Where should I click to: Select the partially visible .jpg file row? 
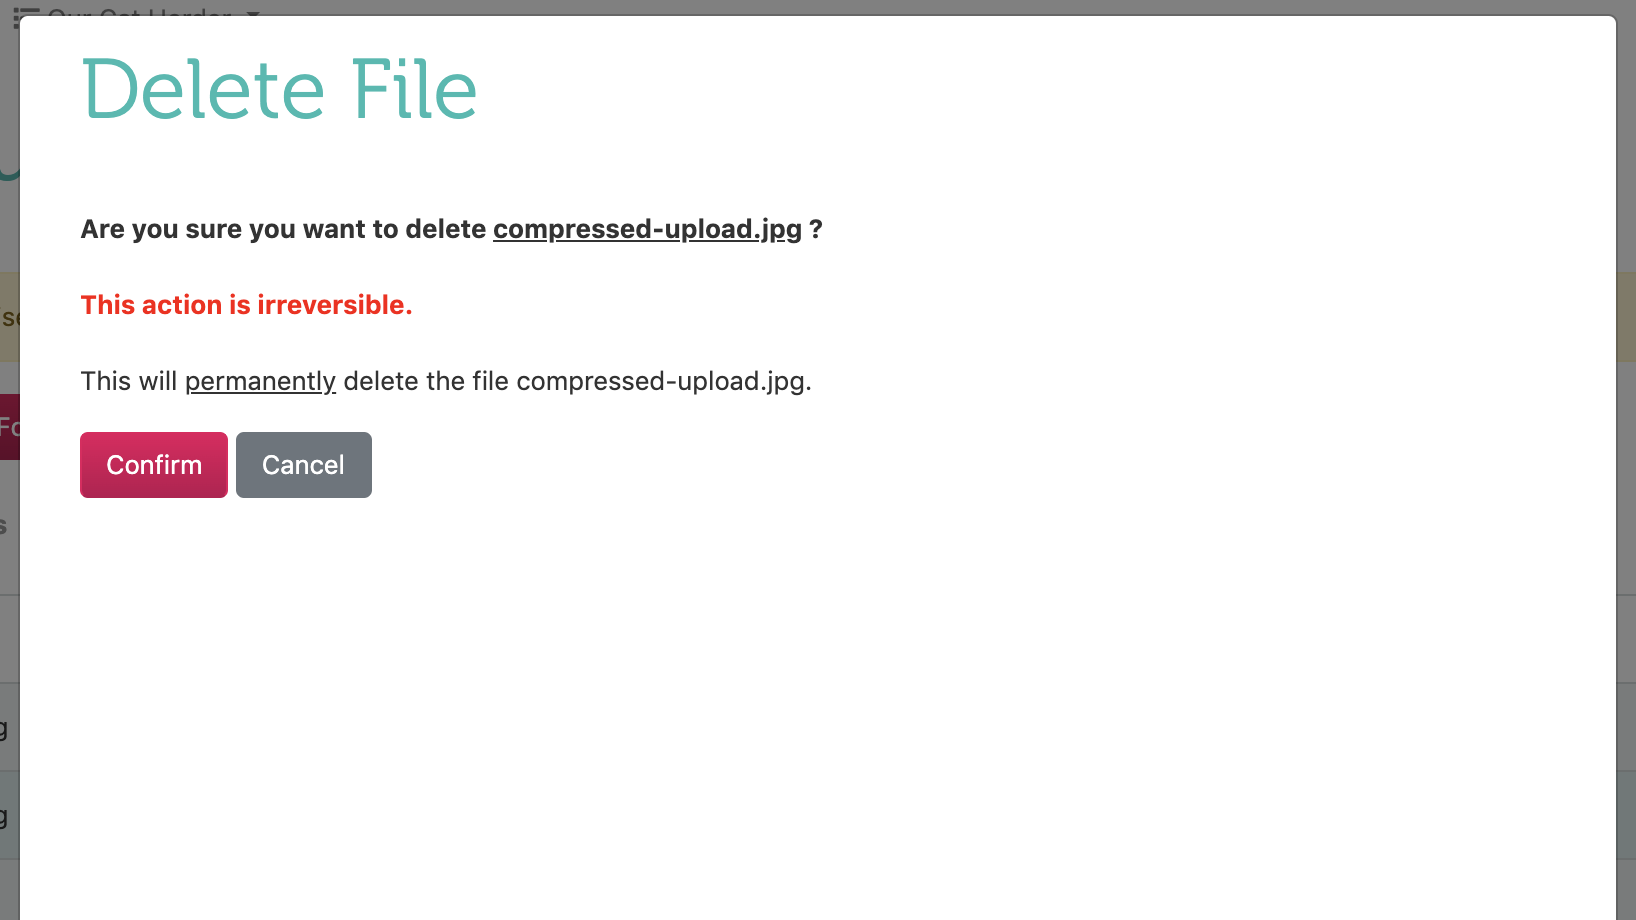(7, 728)
